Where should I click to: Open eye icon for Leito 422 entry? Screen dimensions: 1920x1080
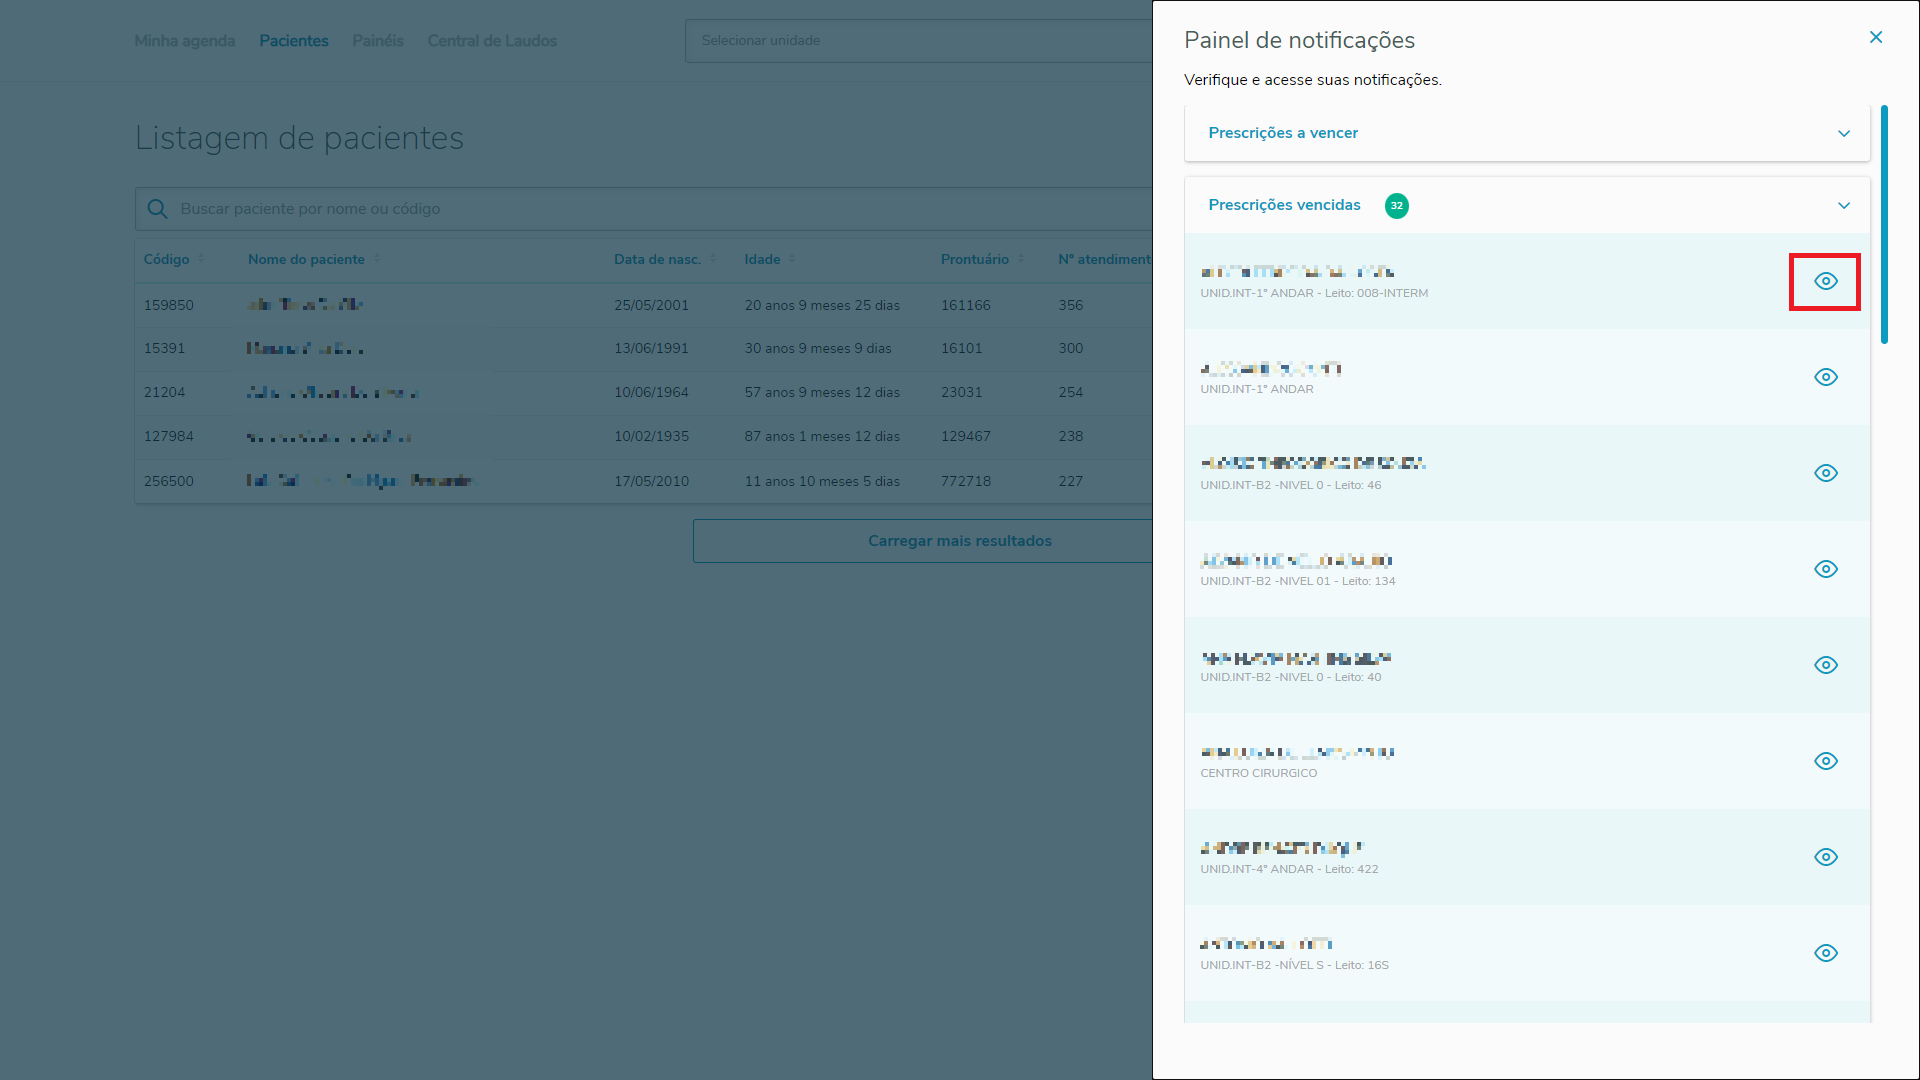click(x=1825, y=857)
